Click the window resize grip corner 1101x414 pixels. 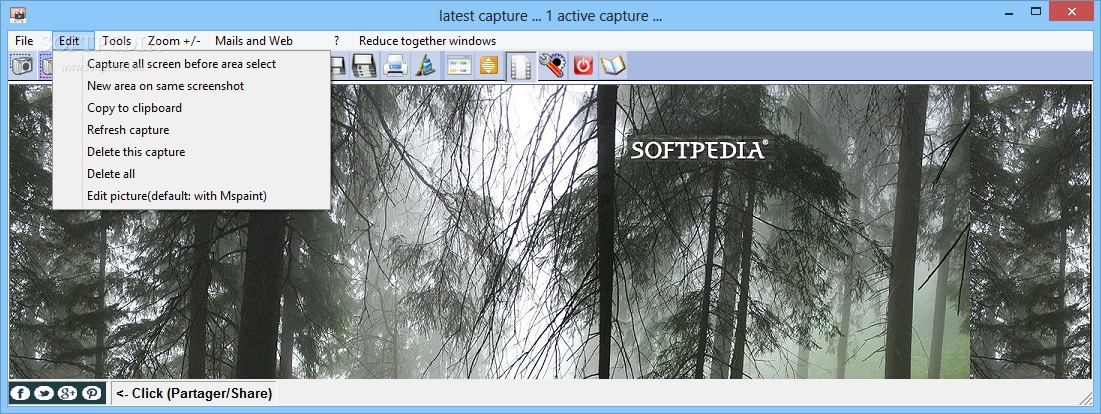[x=1086, y=399]
